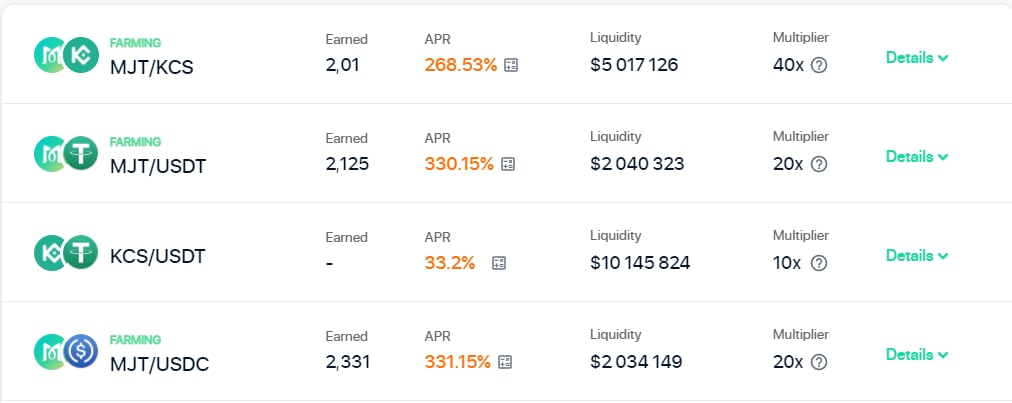Click the MJT/USDC token pair logo
Viewport: 1012px width, 403px height.
pyautogui.click(x=65, y=351)
